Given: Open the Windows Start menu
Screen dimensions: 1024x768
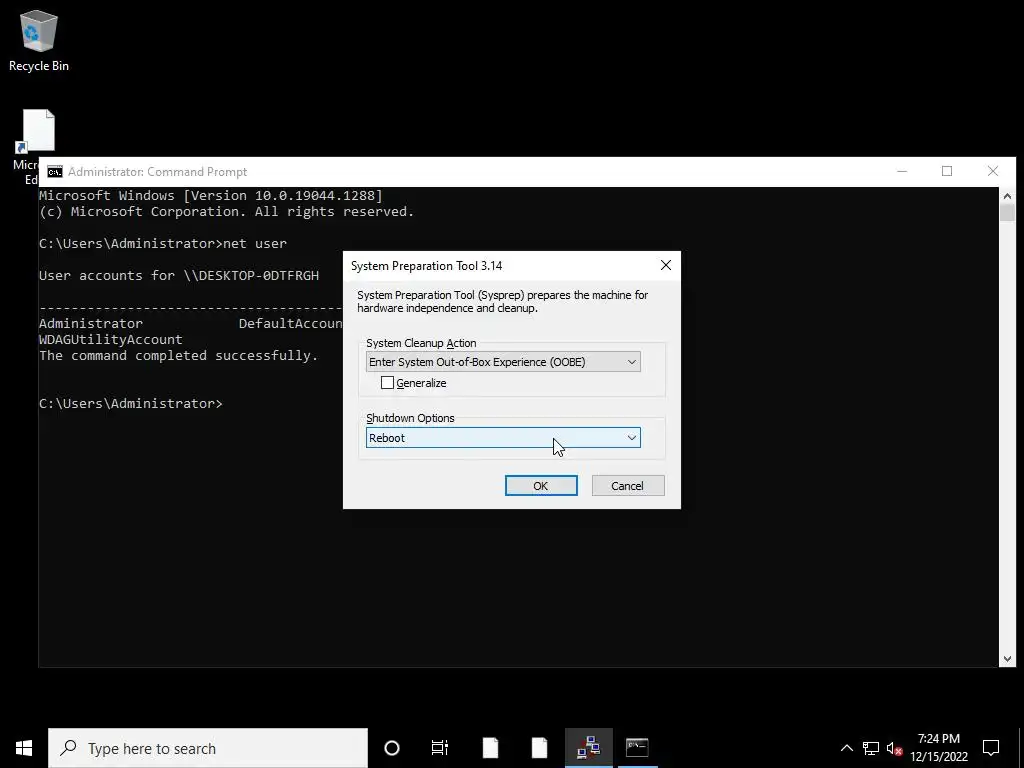Looking at the screenshot, I should (x=24, y=748).
